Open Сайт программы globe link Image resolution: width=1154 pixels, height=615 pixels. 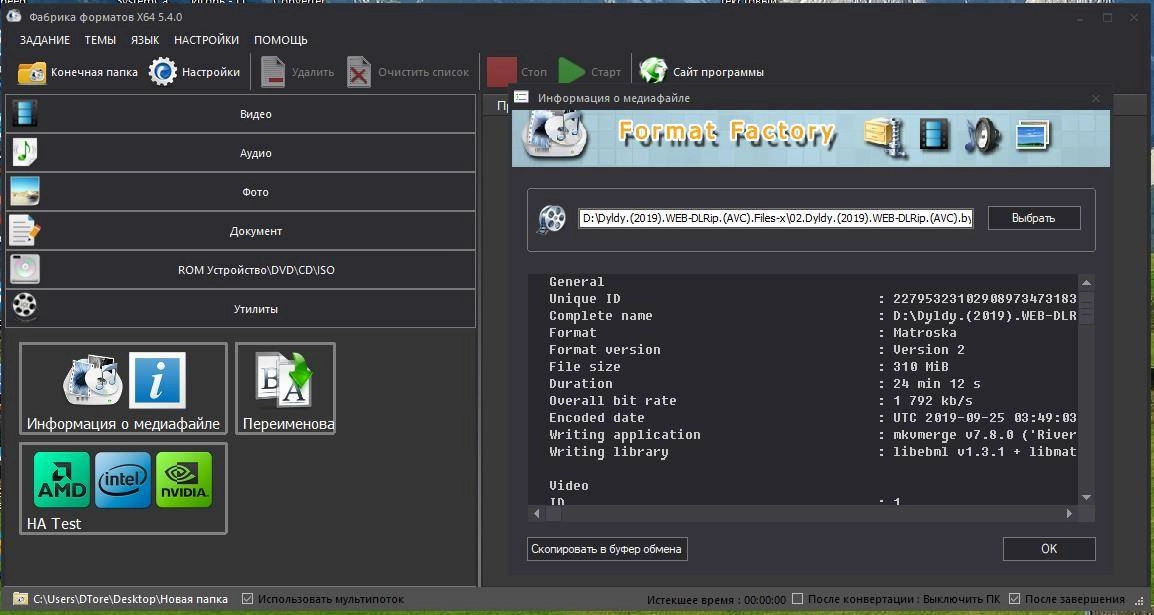[701, 72]
